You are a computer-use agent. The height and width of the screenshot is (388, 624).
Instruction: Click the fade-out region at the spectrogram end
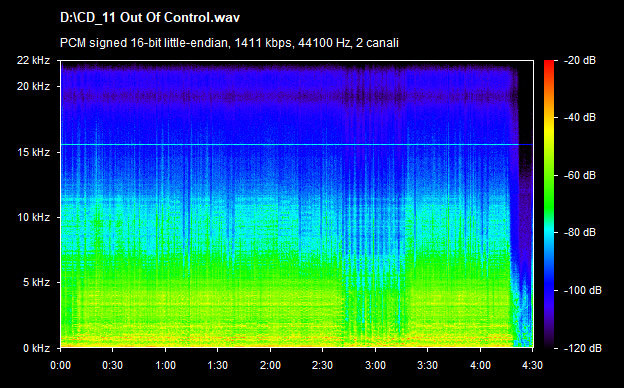coord(522,207)
